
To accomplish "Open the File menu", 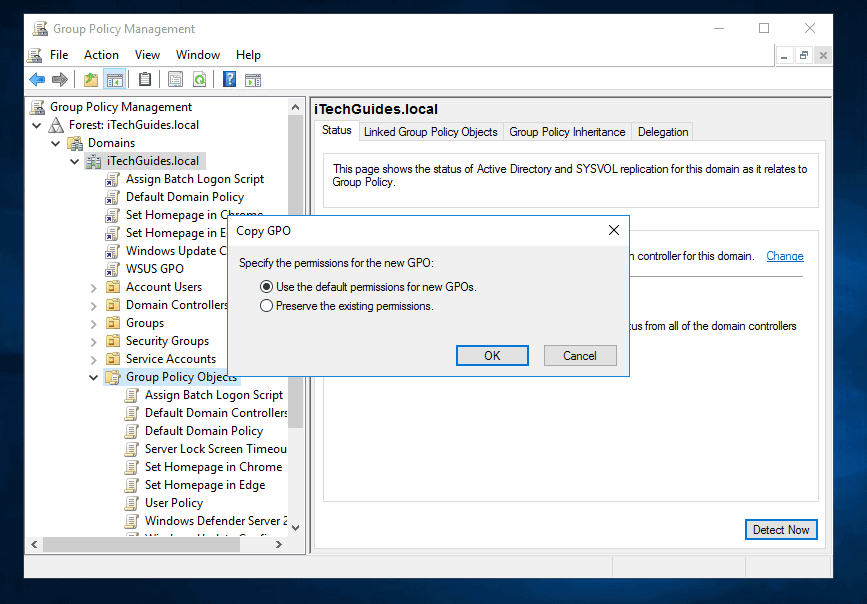I will 59,55.
